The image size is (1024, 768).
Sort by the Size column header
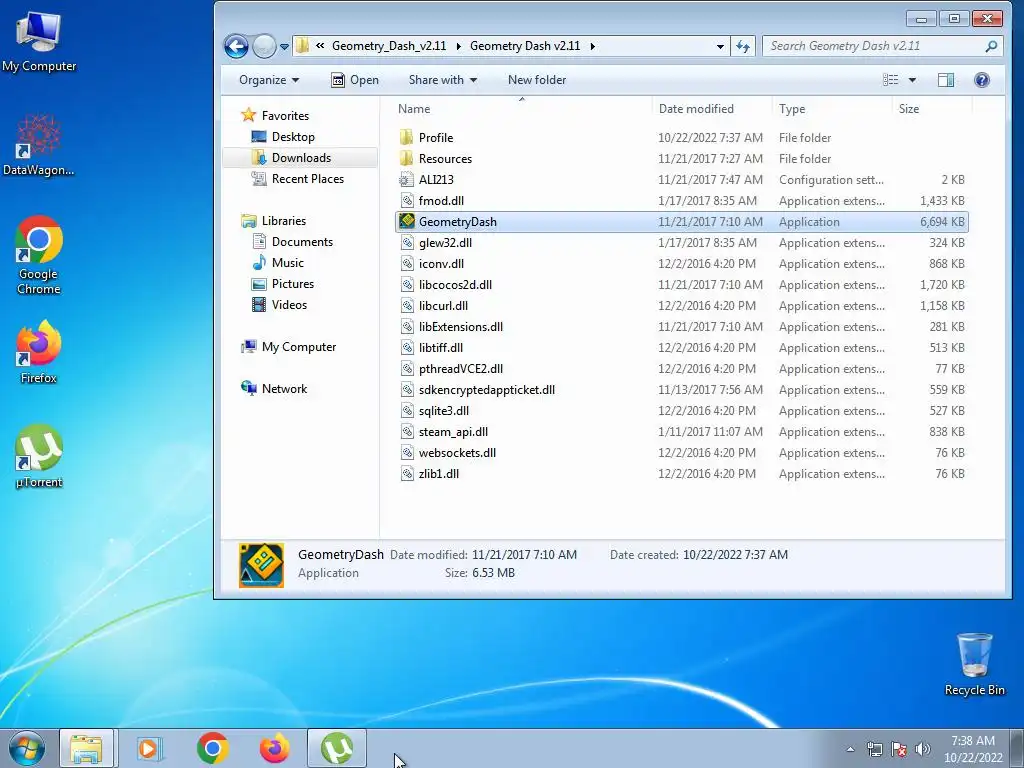click(x=932, y=108)
